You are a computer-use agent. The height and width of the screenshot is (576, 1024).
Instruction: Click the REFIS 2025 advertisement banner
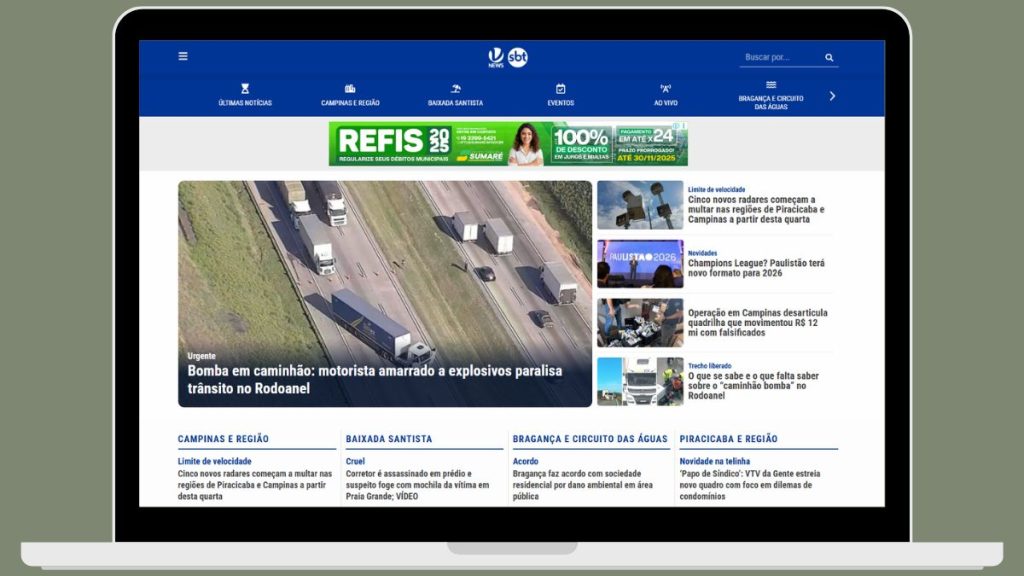pyautogui.click(x=512, y=143)
